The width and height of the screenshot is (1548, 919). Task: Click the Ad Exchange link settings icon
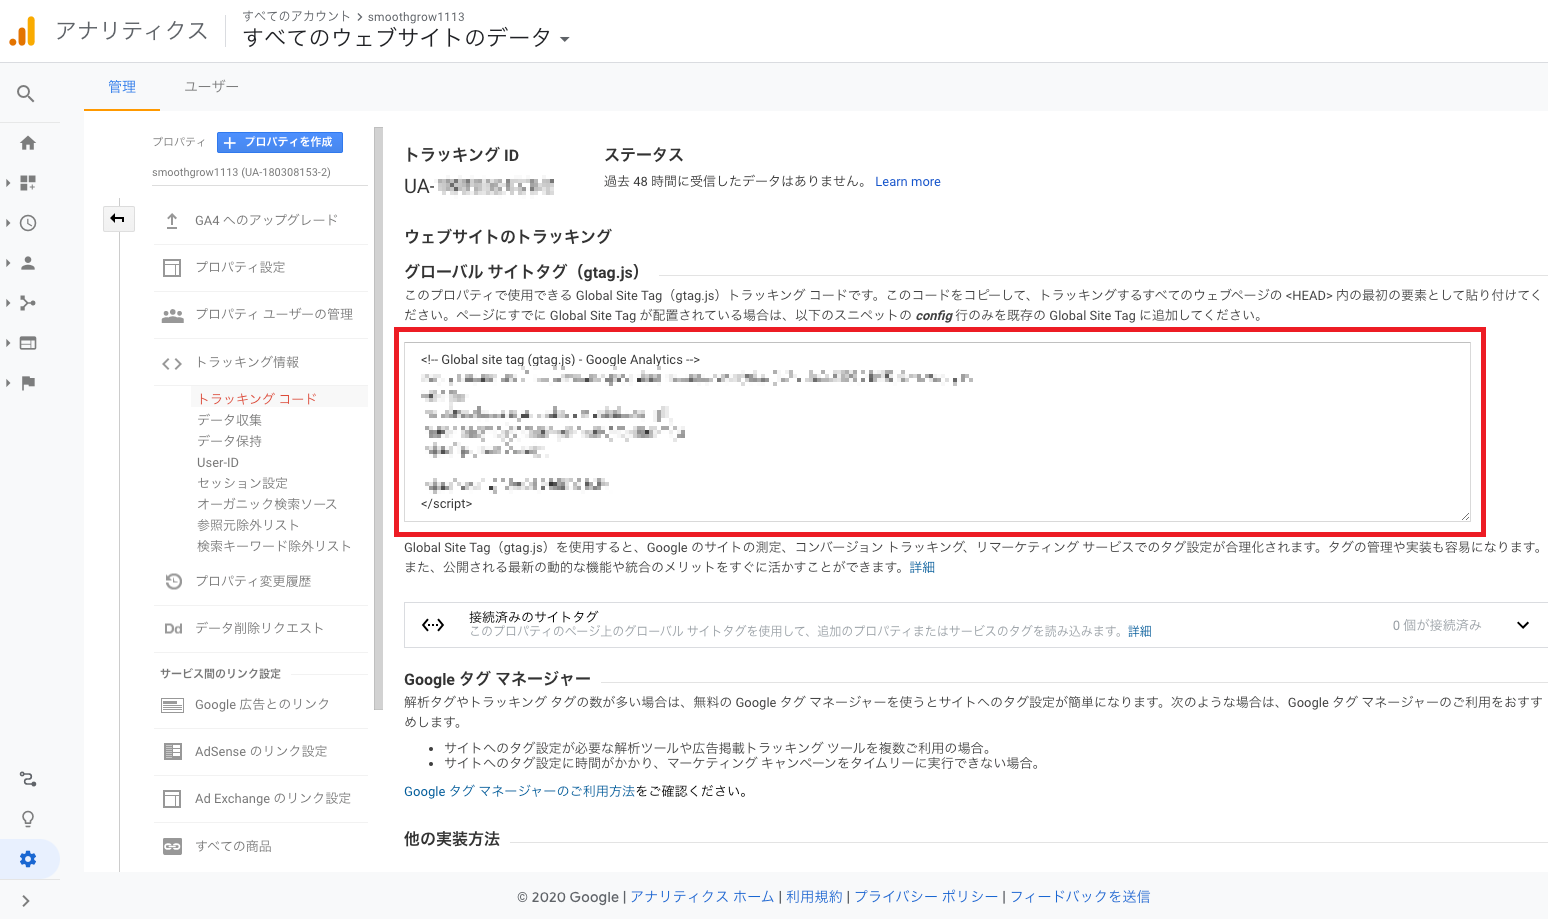point(173,799)
